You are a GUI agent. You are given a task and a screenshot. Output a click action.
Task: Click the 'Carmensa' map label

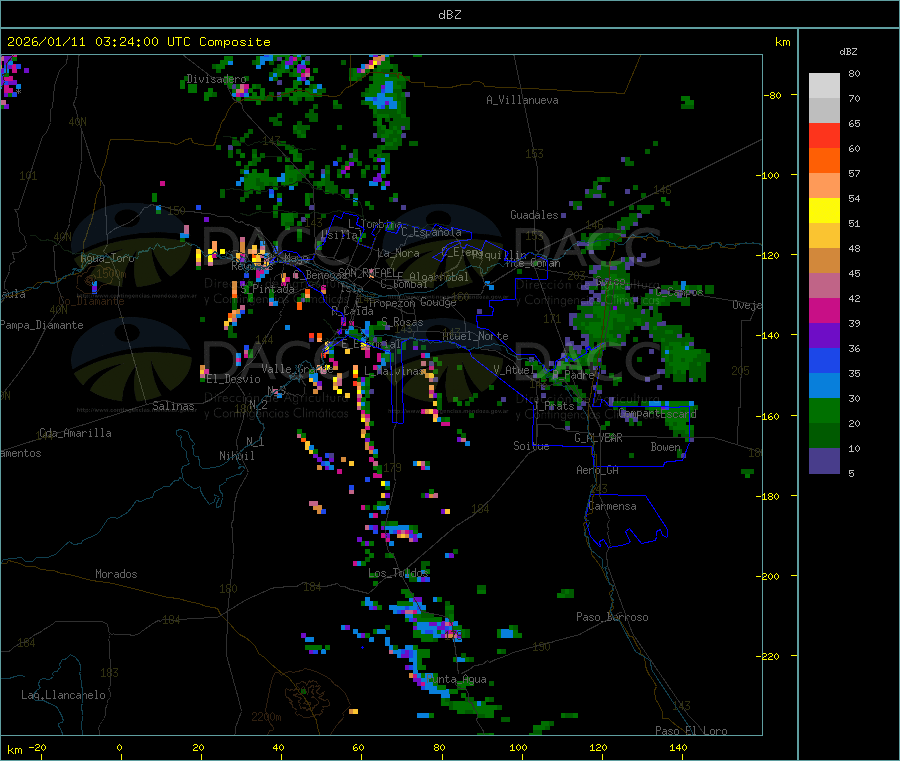pyautogui.click(x=612, y=506)
